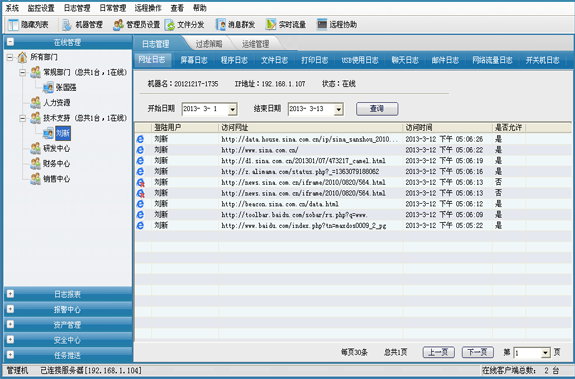This screenshot has height=379, width=575.
Task: Click the computer icon next to 张国强
Action: (48, 88)
